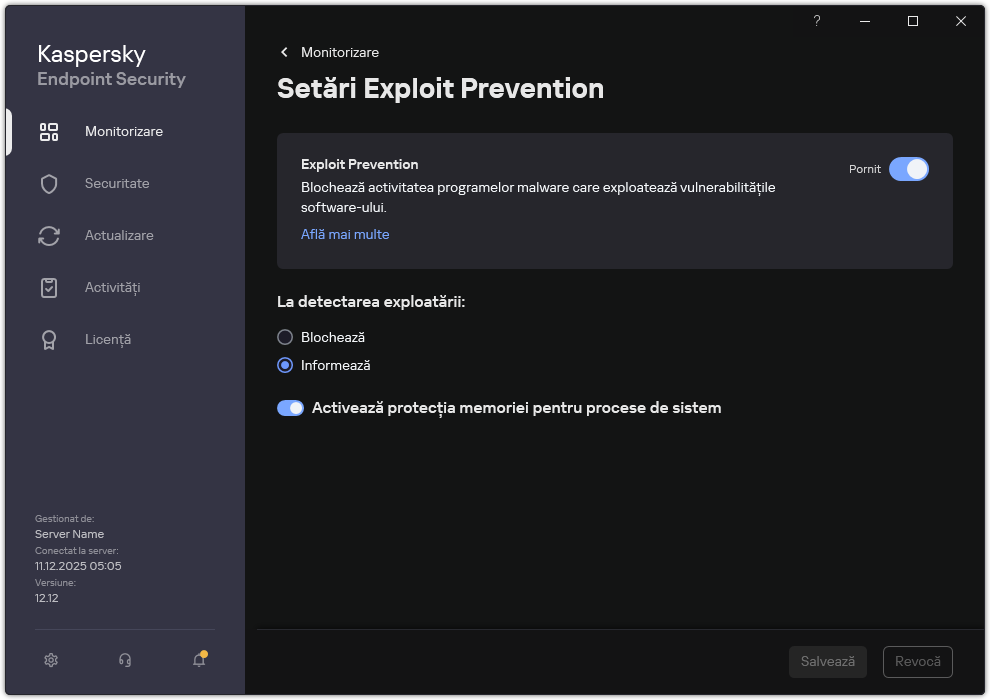Select the Informează option
This screenshot has height=700, width=990.
click(x=285, y=365)
